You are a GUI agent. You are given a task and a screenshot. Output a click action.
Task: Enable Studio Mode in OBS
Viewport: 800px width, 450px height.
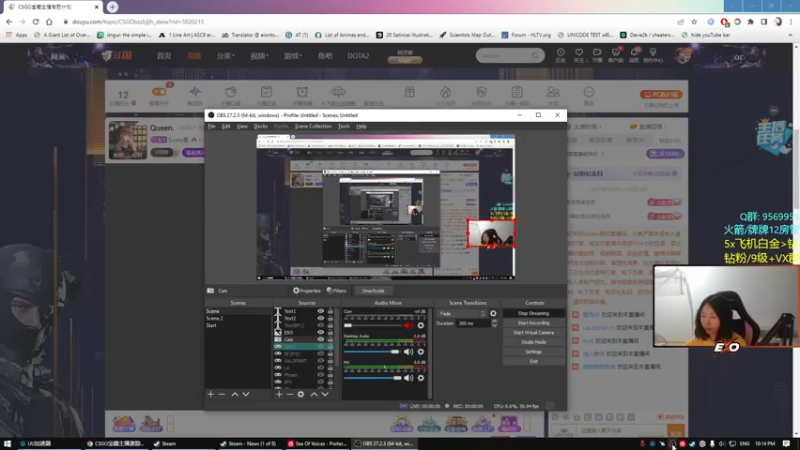coord(534,342)
